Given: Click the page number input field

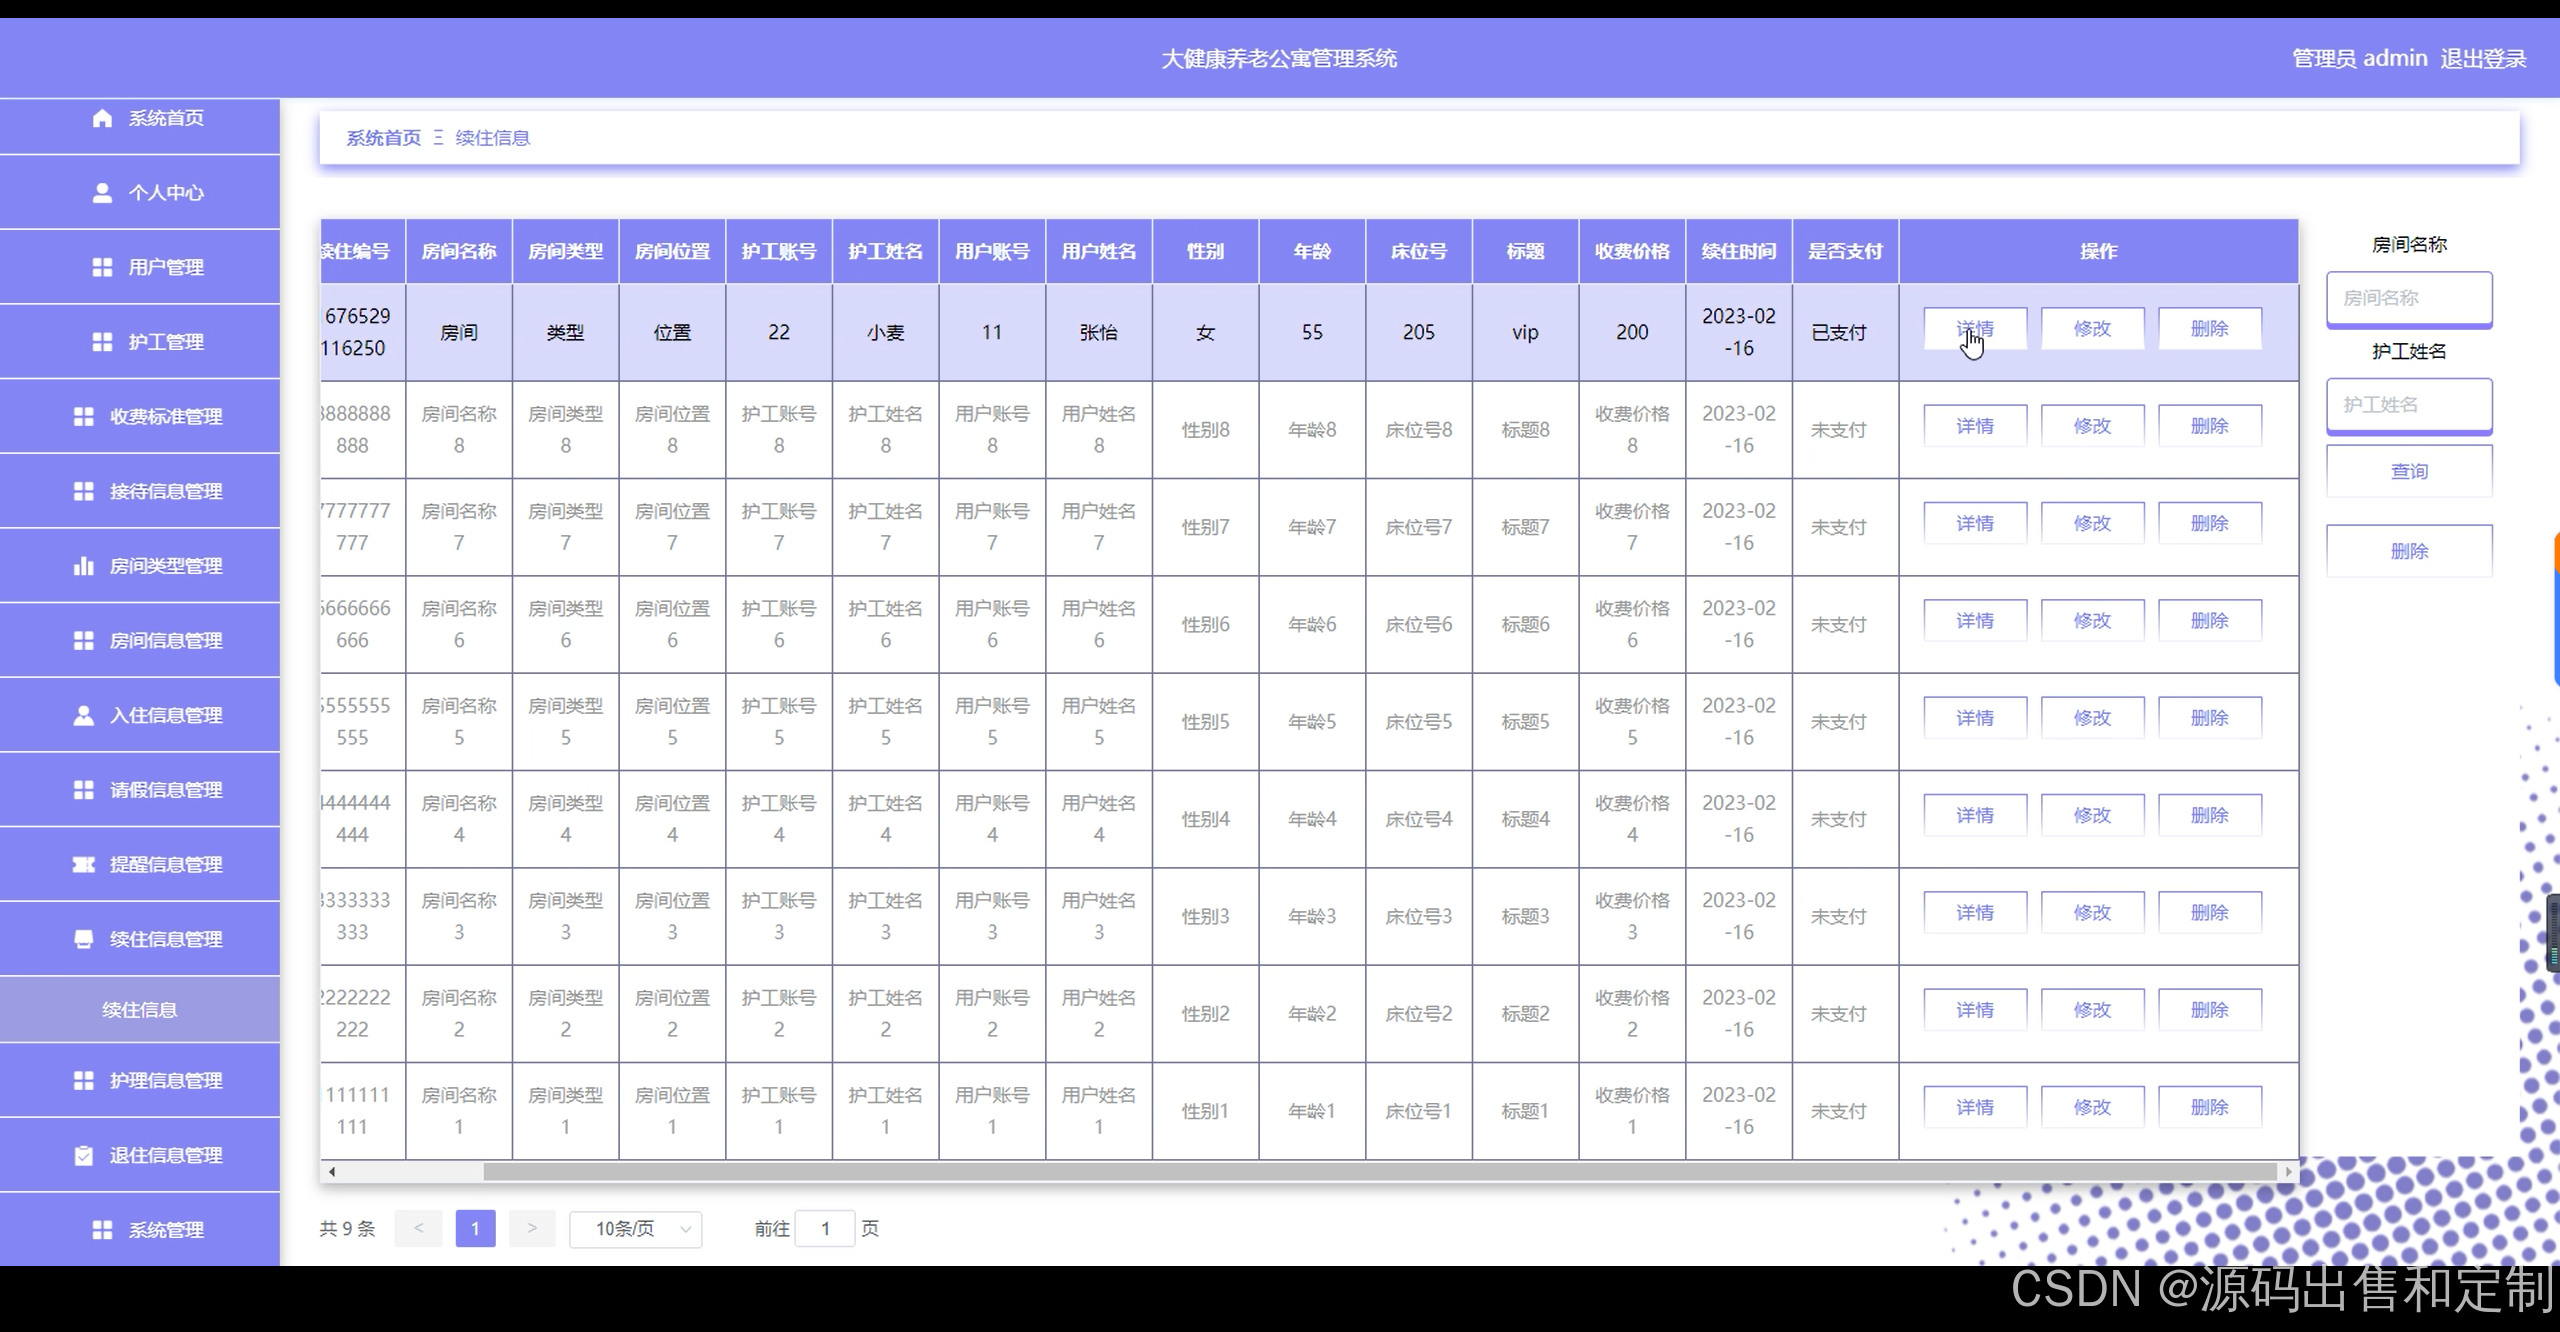Looking at the screenshot, I should click(826, 1228).
